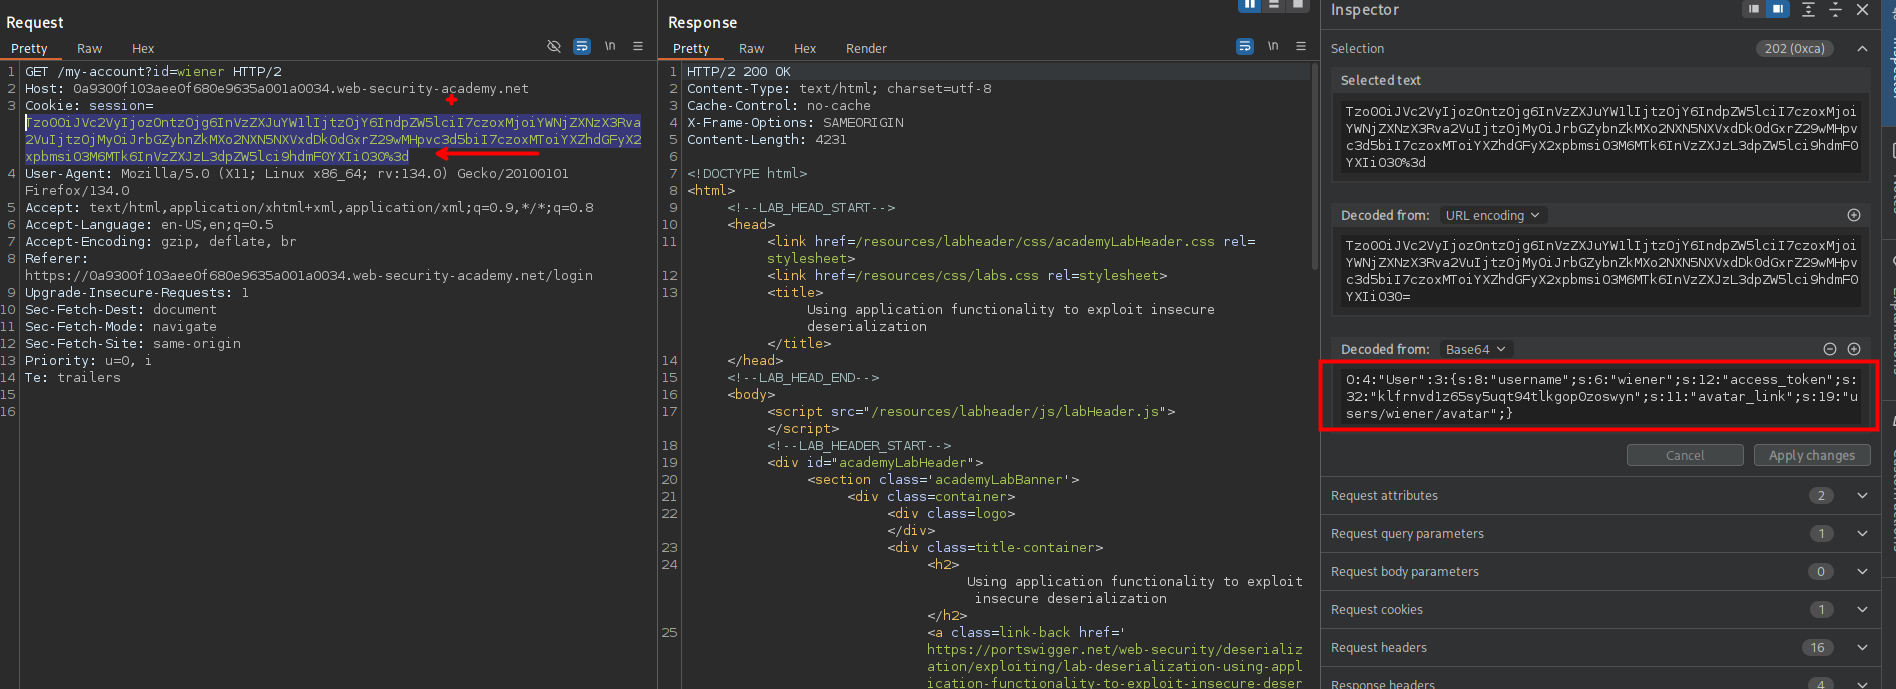Toggle non-printable characters (\n) in Response panel
1896x689 pixels.
pyautogui.click(x=1273, y=46)
